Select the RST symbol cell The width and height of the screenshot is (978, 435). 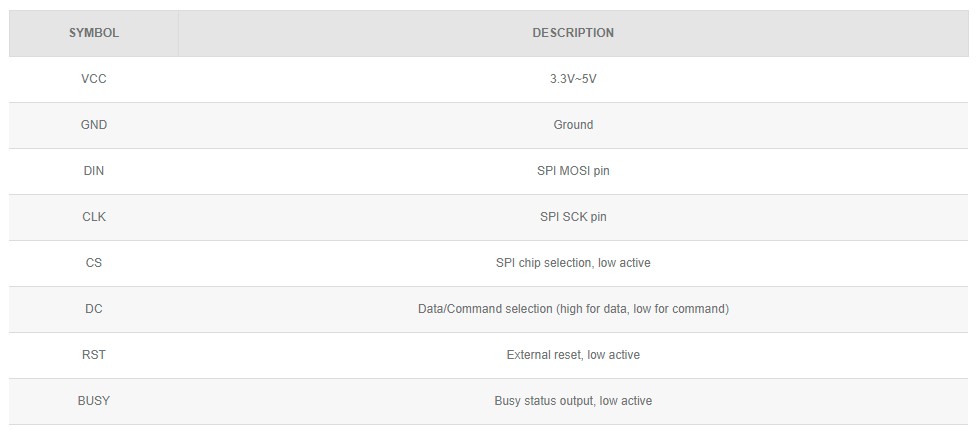coord(94,355)
